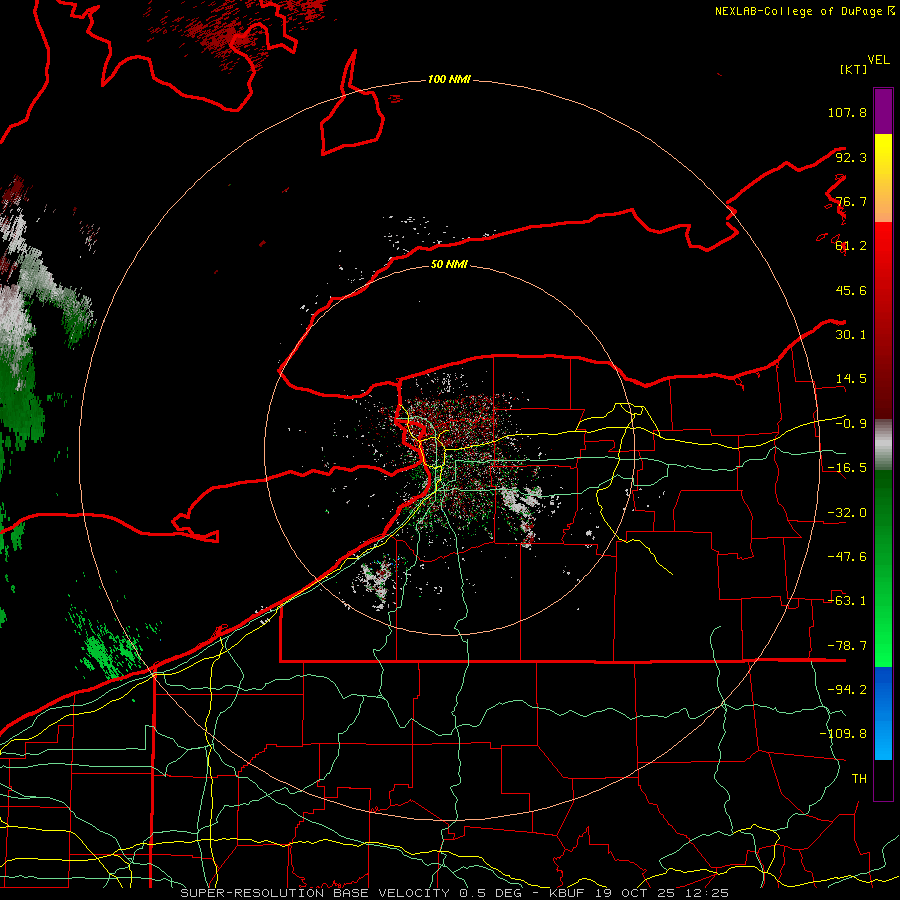Click the 45.6 legend value

pyautogui.click(x=851, y=290)
